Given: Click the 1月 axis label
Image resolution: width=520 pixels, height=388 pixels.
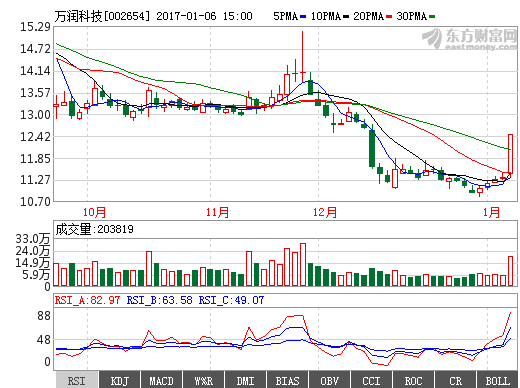Looking at the screenshot, I should point(492,212).
